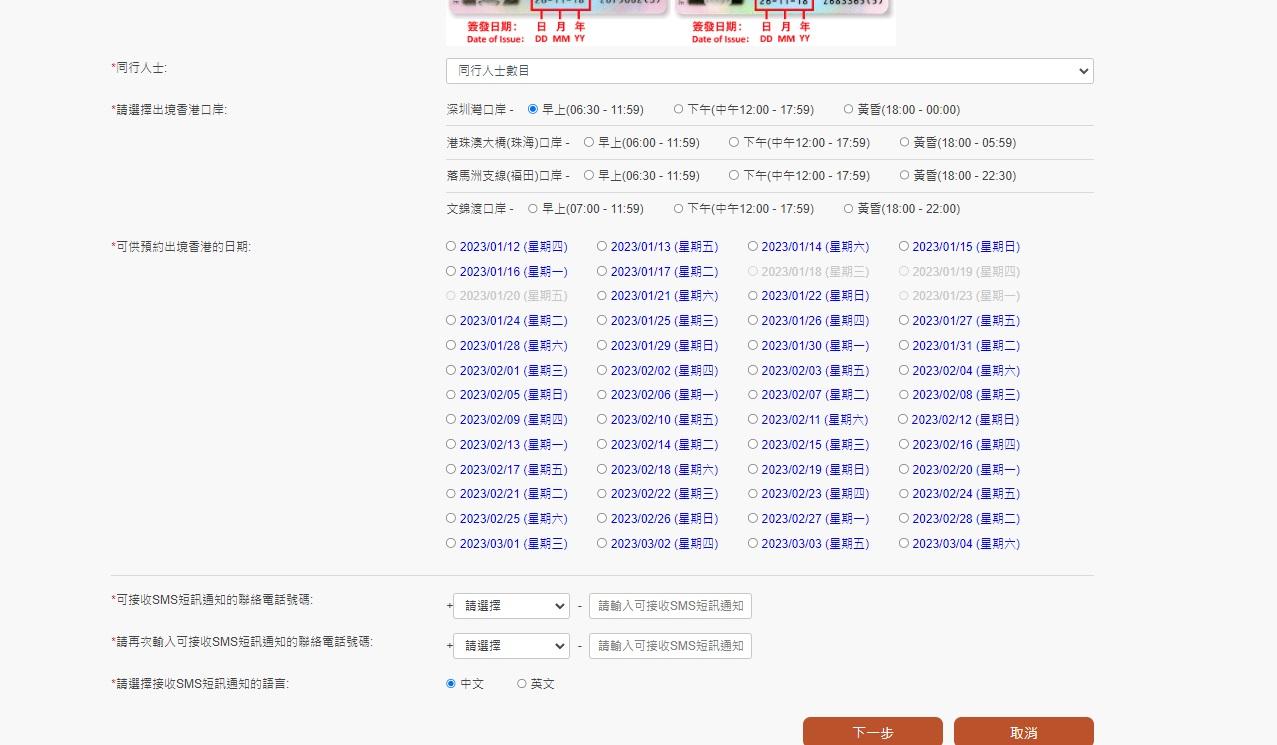Select departure date 2023/03/04 (星期六)
Screen dimensions: 1277x745
point(904,543)
